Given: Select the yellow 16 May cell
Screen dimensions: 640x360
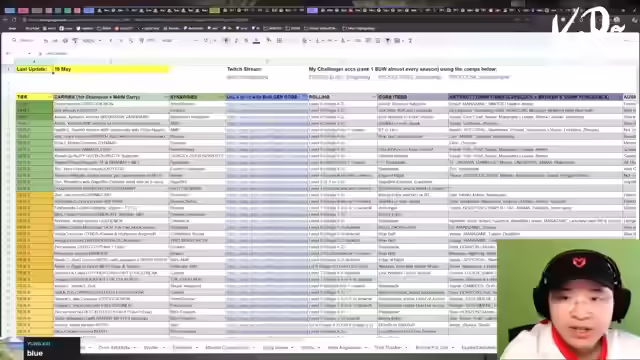Looking at the screenshot, I should pos(111,69).
